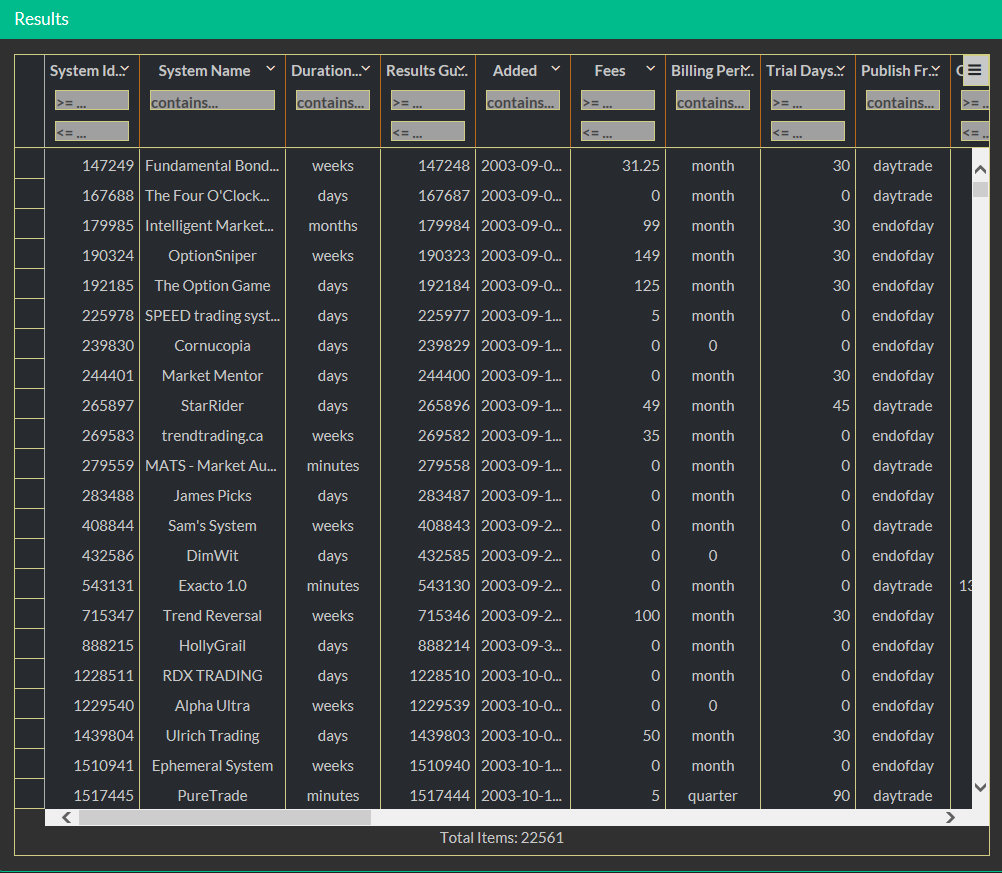Open the grid menu hamburger icon

(x=975, y=70)
